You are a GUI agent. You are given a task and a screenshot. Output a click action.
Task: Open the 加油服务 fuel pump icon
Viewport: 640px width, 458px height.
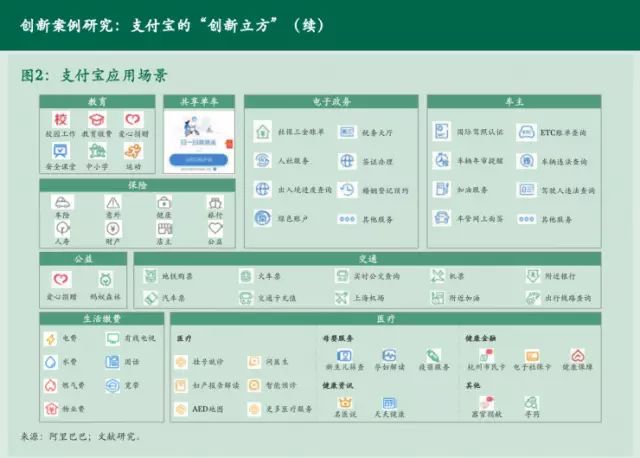pyautogui.click(x=442, y=189)
